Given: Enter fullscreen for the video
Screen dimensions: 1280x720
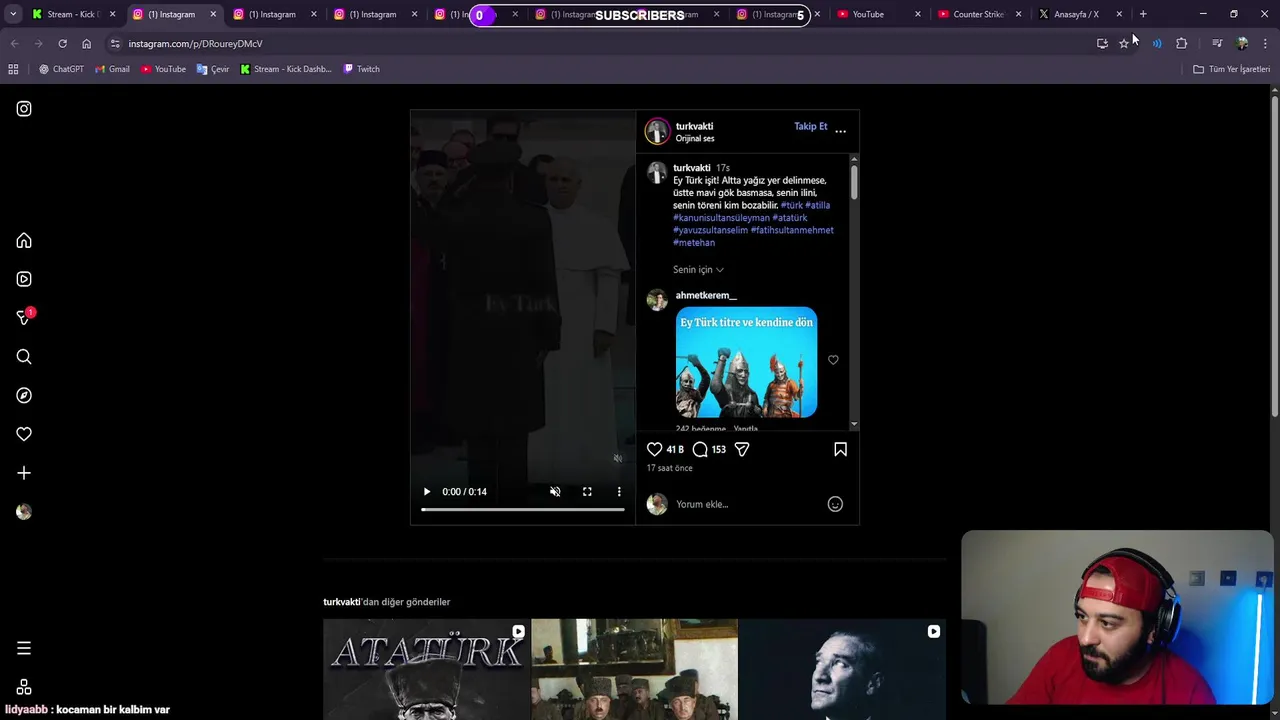Looking at the screenshot, I should point(587,492).
